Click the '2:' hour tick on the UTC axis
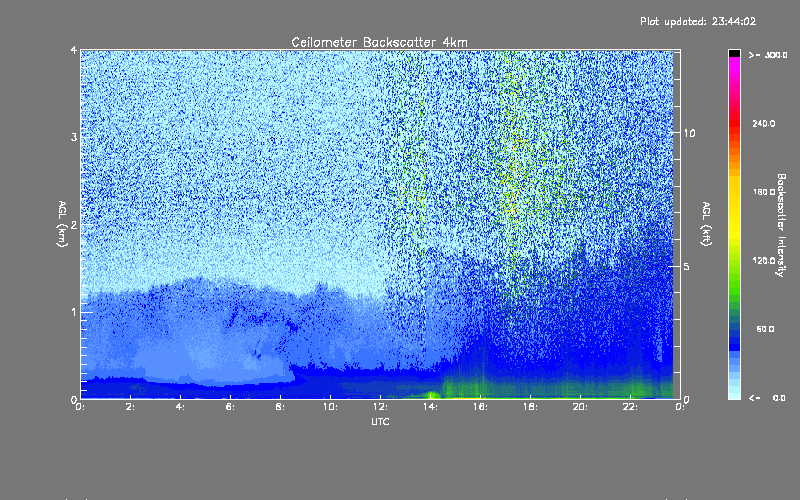This screenshot has width=800, height=500. (130, 407)
